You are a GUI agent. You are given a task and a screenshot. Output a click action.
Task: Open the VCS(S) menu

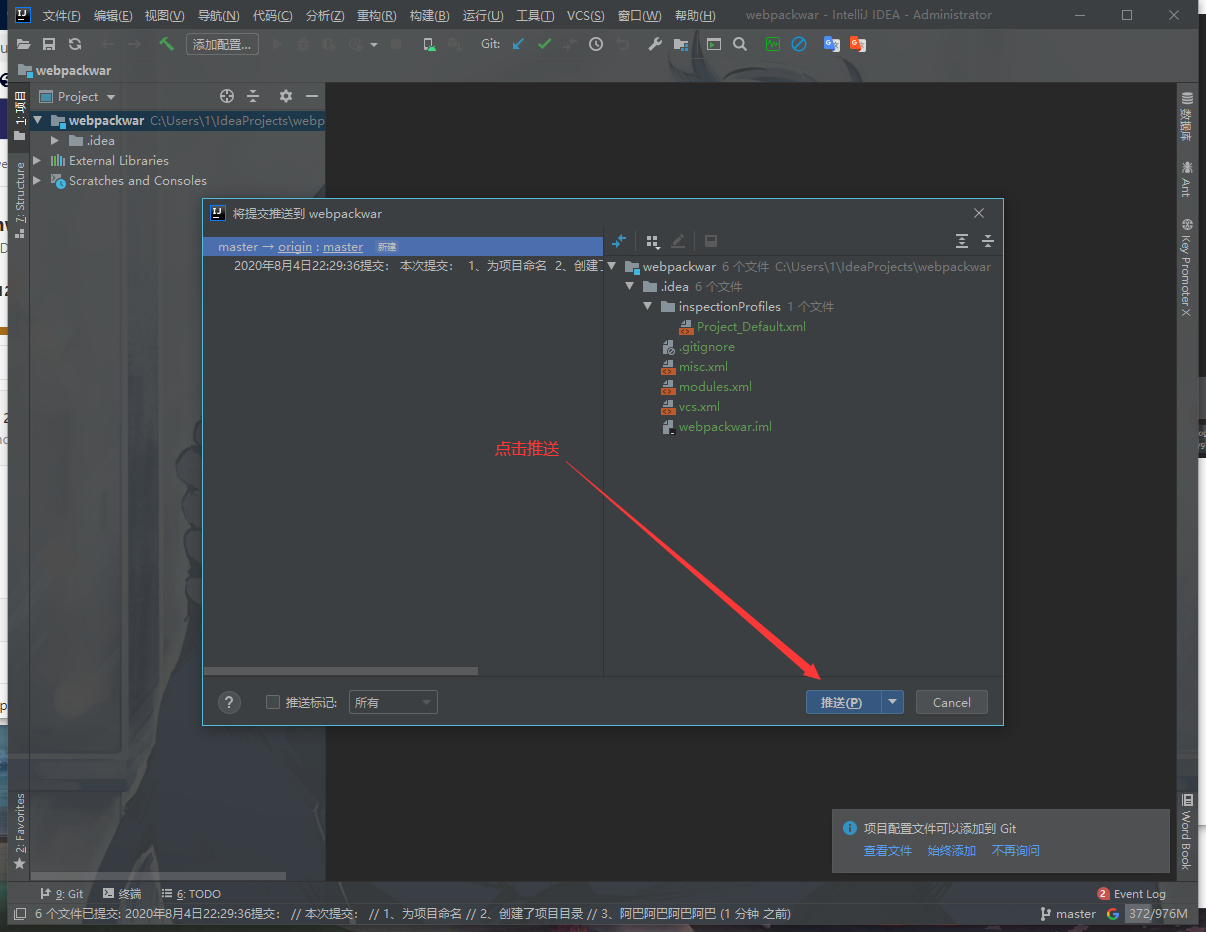(x=585, y=15)
